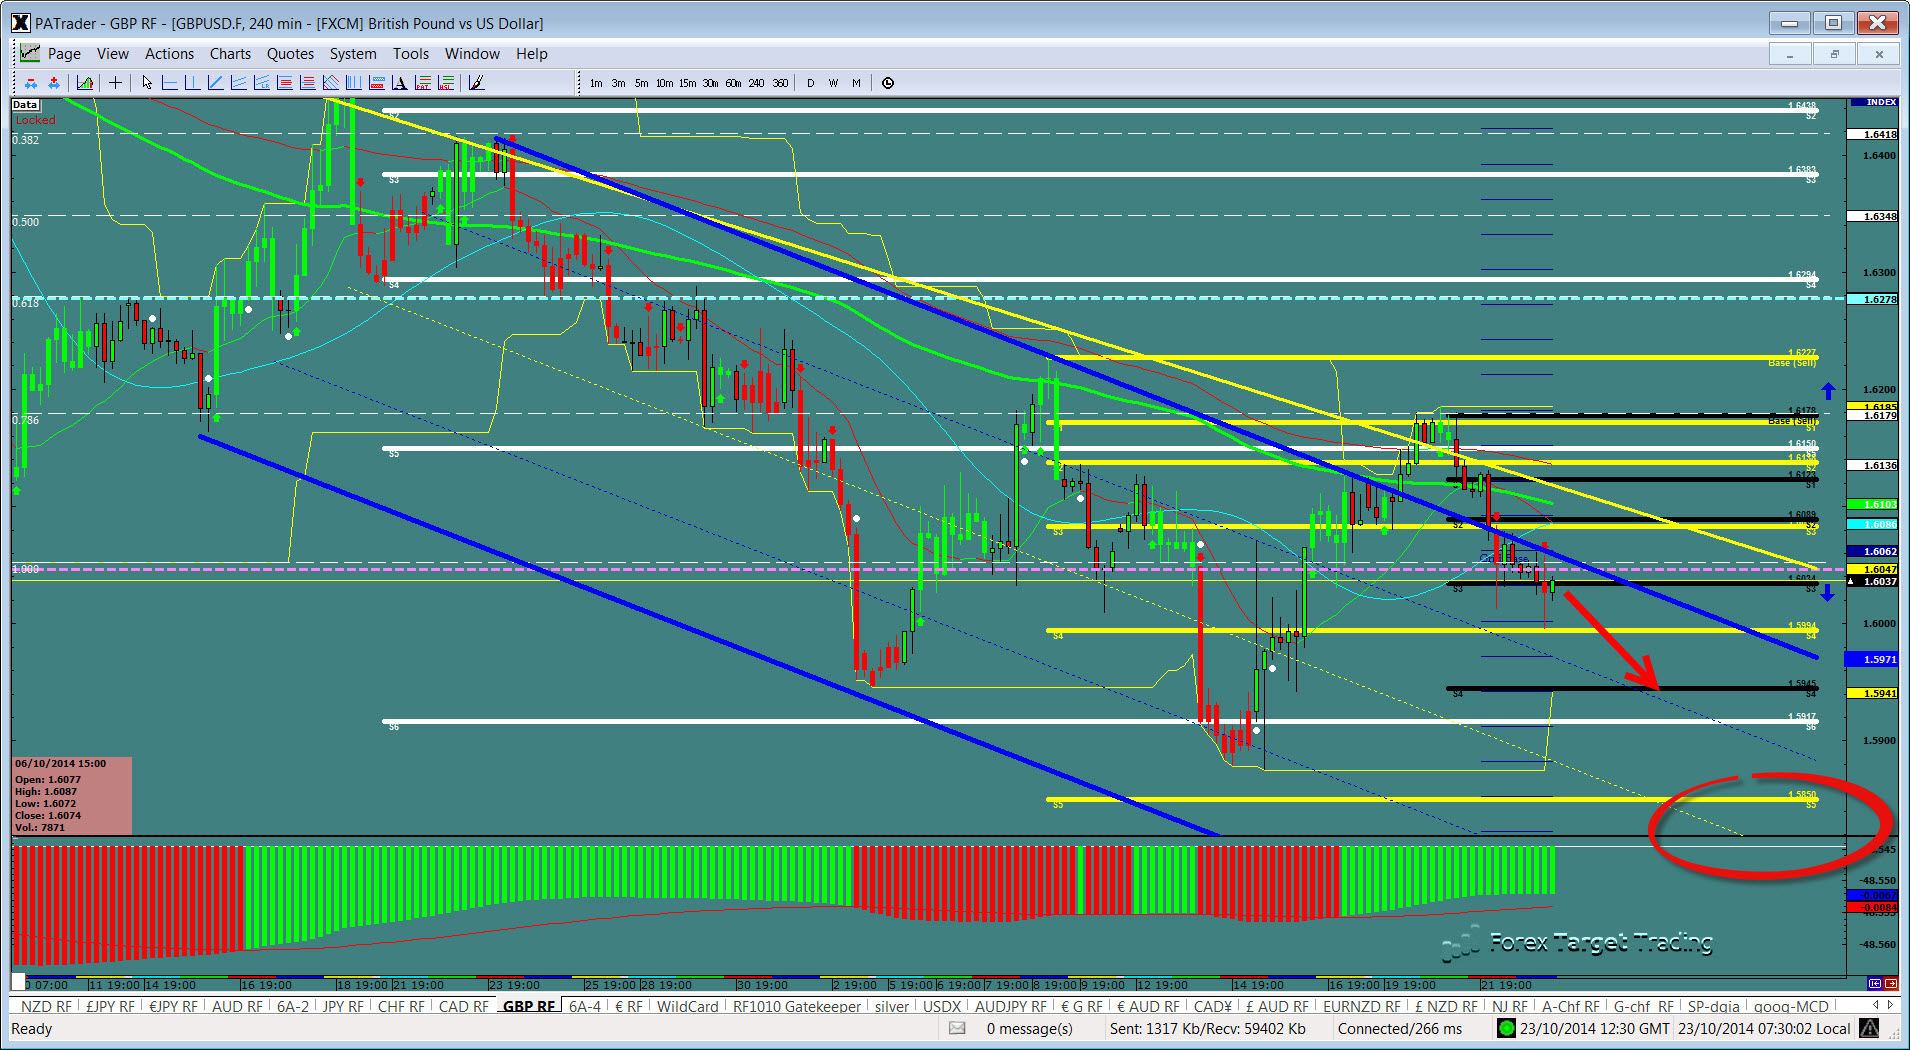1910x1050 pixels.
Task: Switch chart to 1m timeframe
Action: point(596,83)
